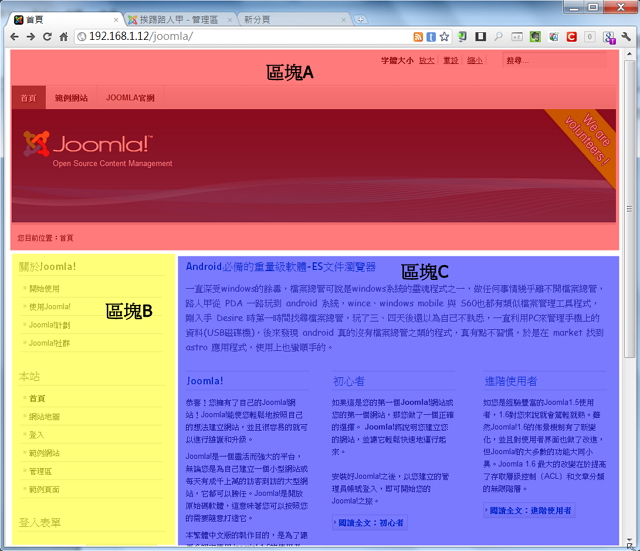
Task: Go back using the browser back arrow
Action: pos(14,37)
